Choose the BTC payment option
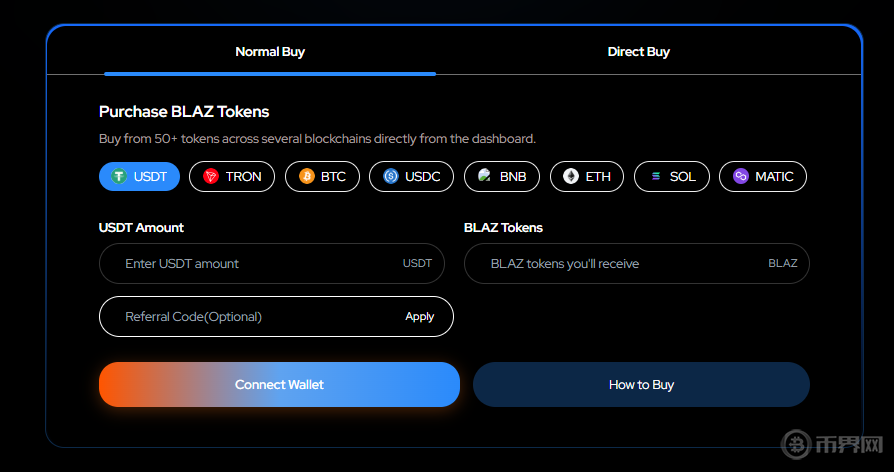This screenshot has width=894, height=472. point(321,177)
